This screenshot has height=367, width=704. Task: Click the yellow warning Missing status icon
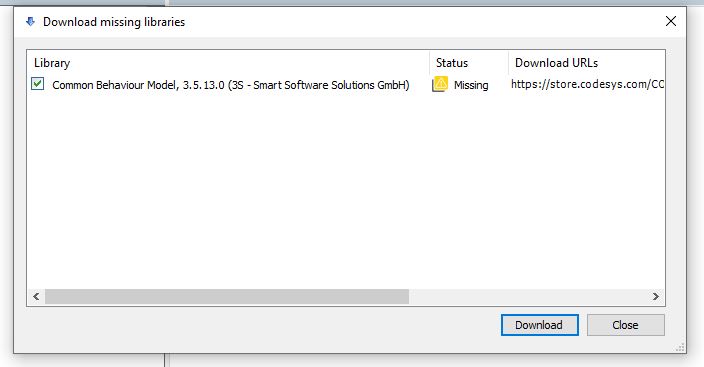(x=440, y=84)
